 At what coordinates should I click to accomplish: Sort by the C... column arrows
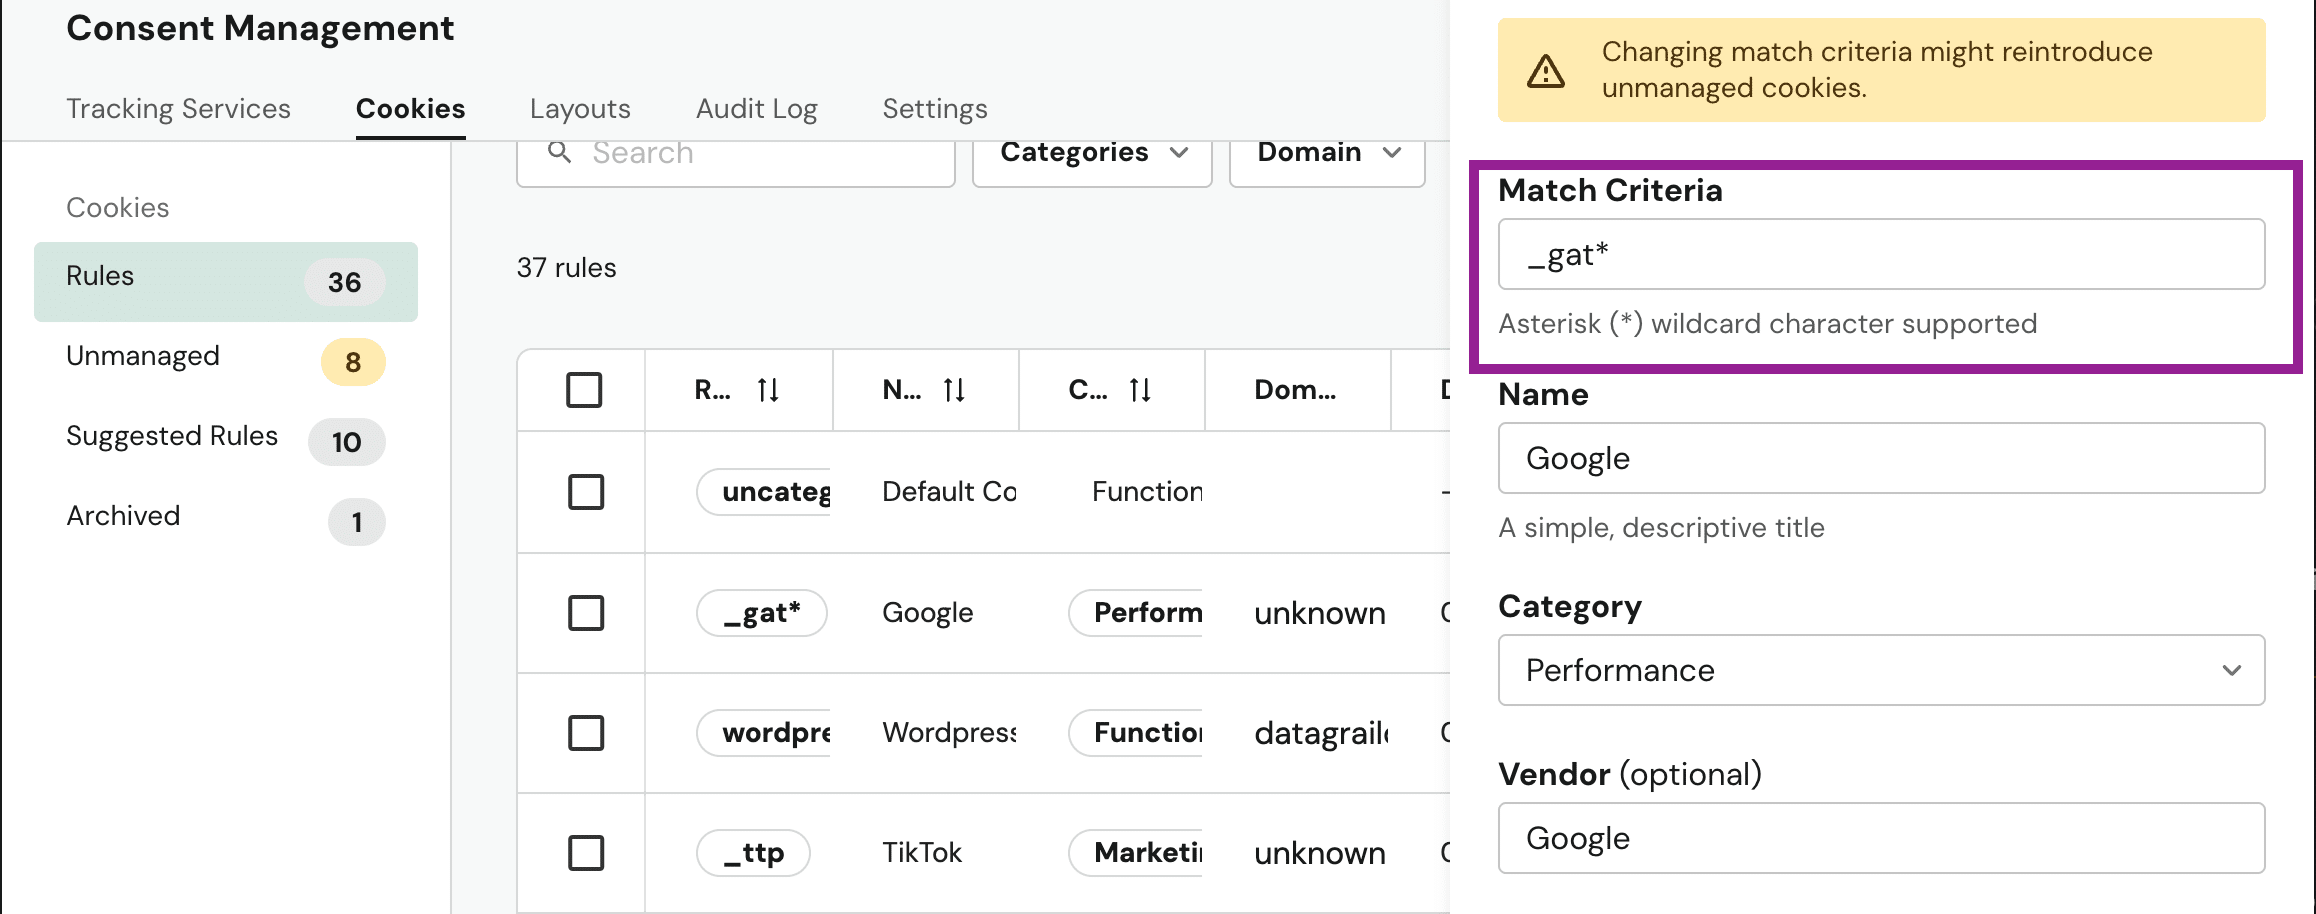pyautogui.click(x=1140, y=390)
